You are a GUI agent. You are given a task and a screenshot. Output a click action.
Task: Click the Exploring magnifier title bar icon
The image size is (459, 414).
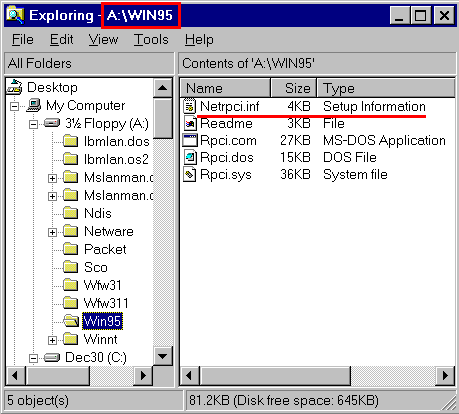click(x=15, y=15)
